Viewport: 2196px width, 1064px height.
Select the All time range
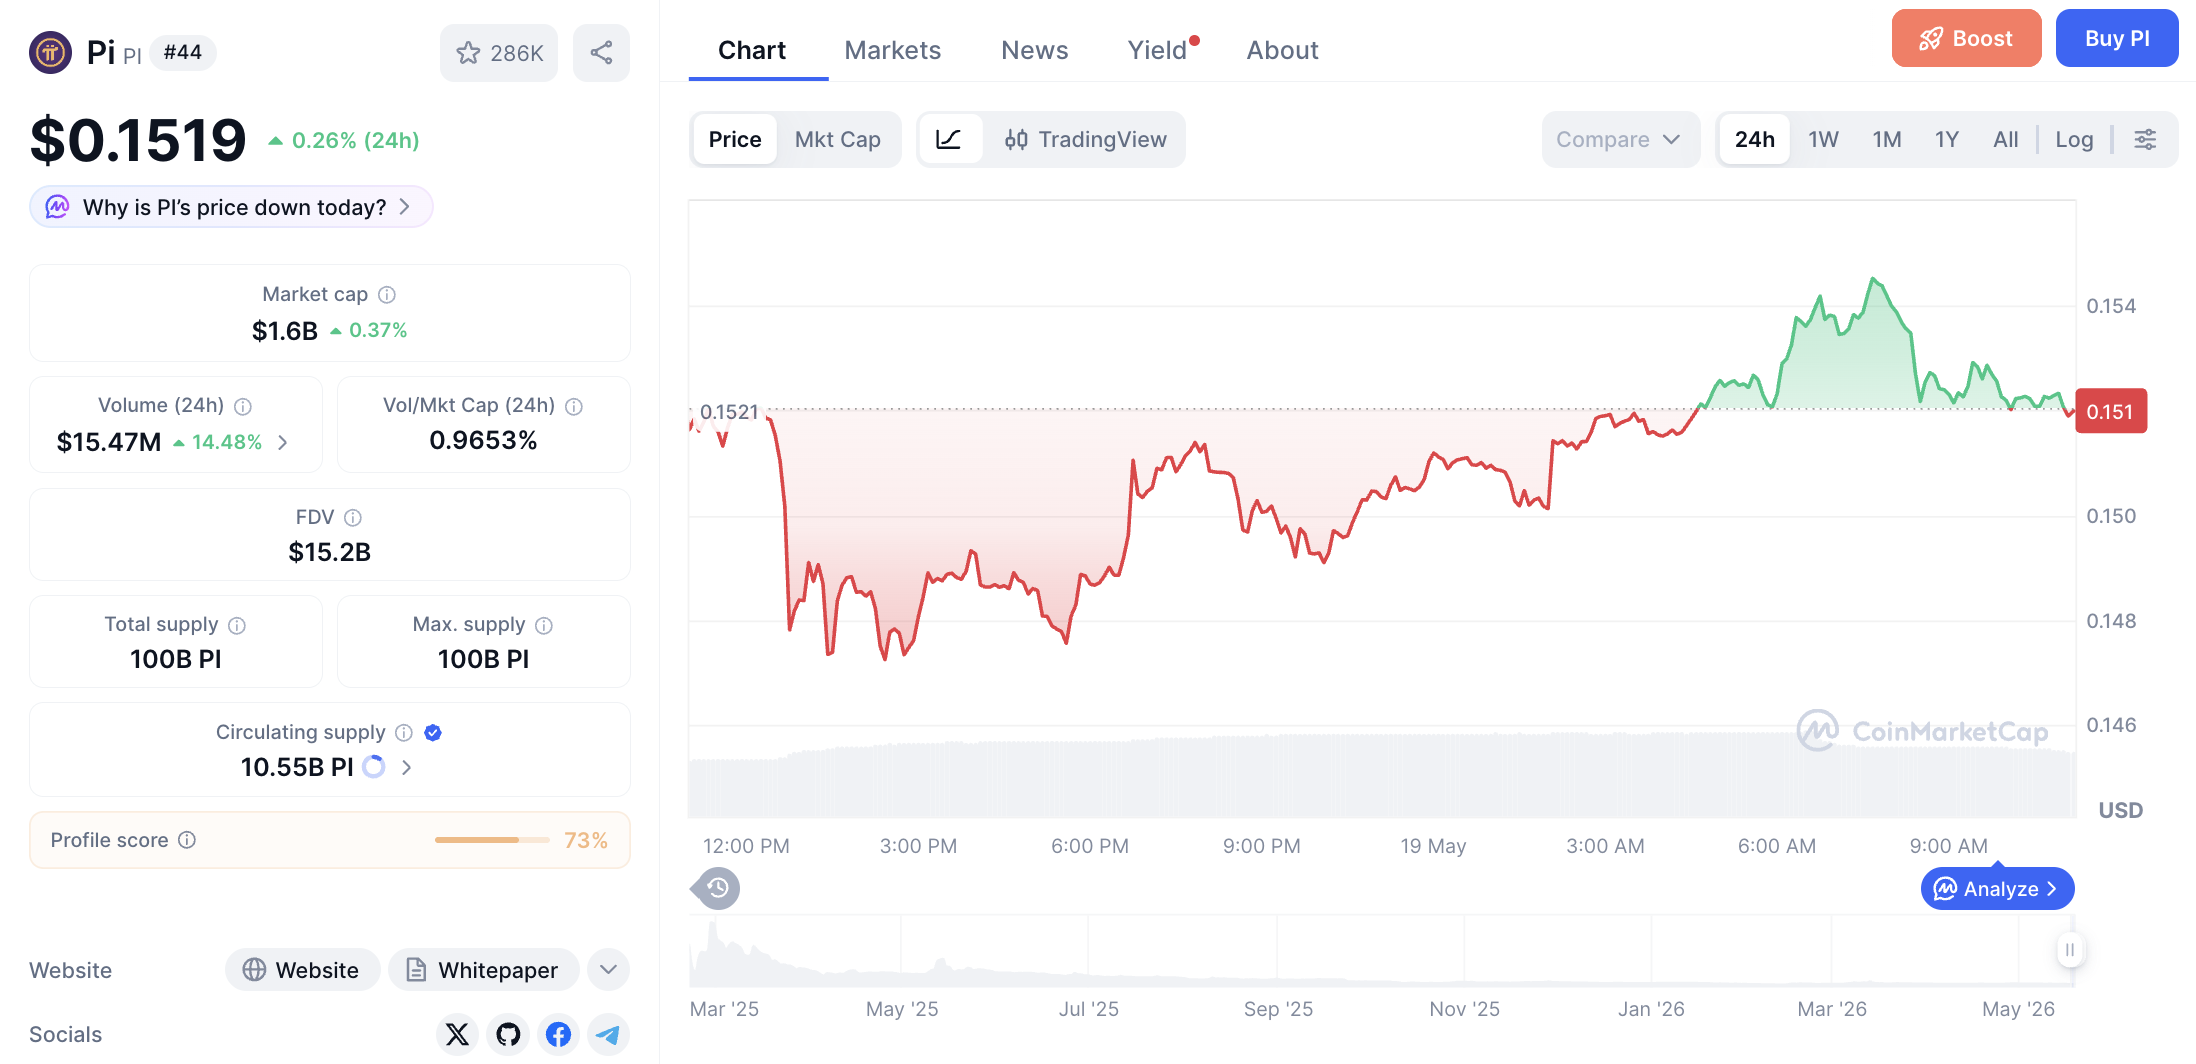[x=2006, y=139]
